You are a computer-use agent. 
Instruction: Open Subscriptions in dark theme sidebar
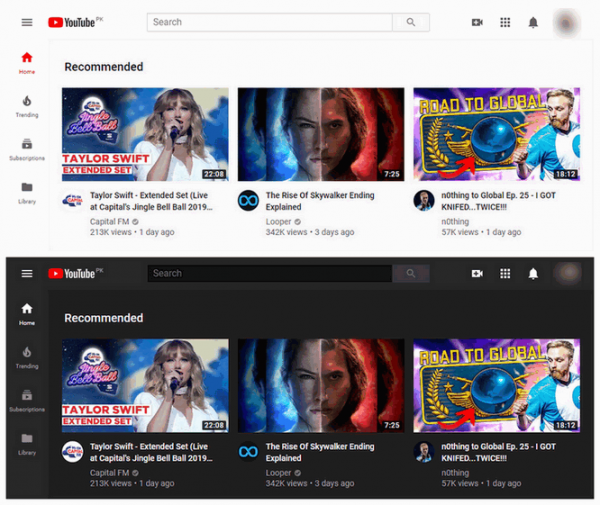pyautogui.click(x=27, y=401)
